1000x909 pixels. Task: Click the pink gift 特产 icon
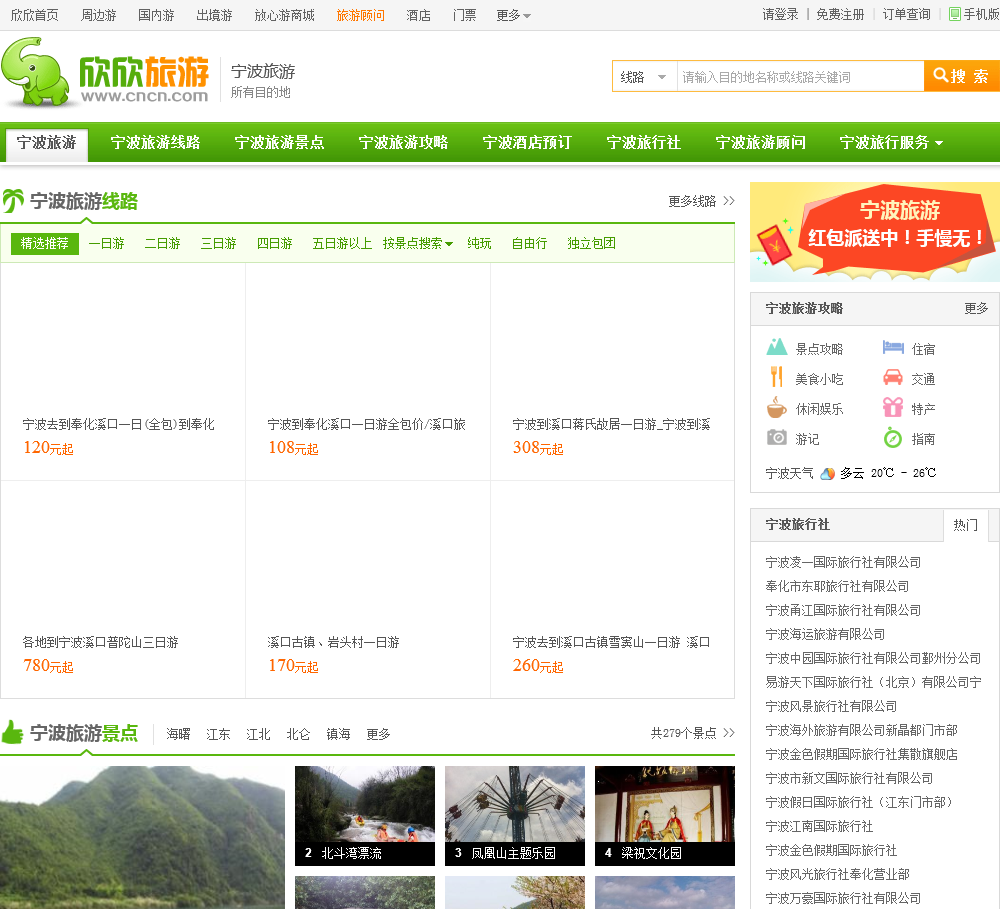(893, 408)
